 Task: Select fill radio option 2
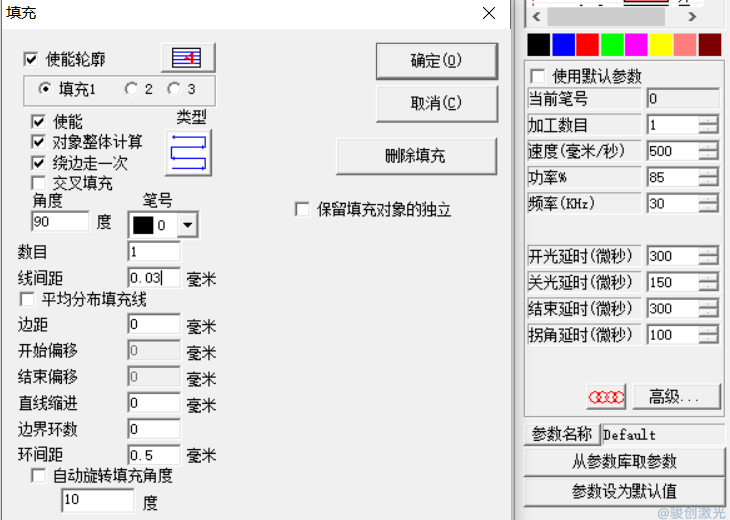click(131, 88)
